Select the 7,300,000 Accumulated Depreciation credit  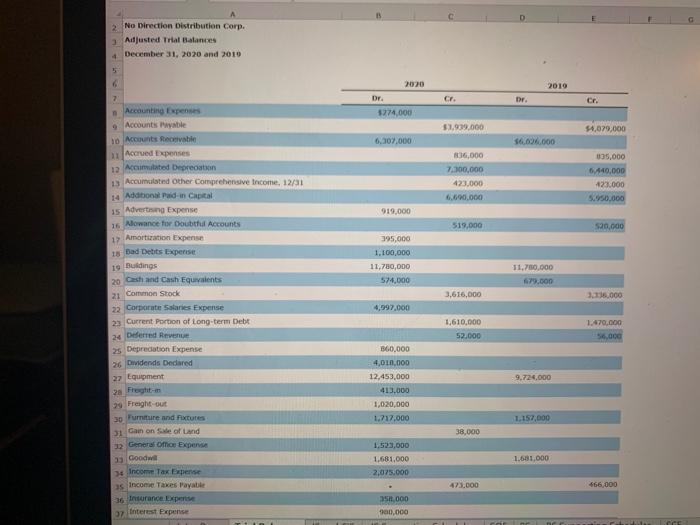[465, 169]
